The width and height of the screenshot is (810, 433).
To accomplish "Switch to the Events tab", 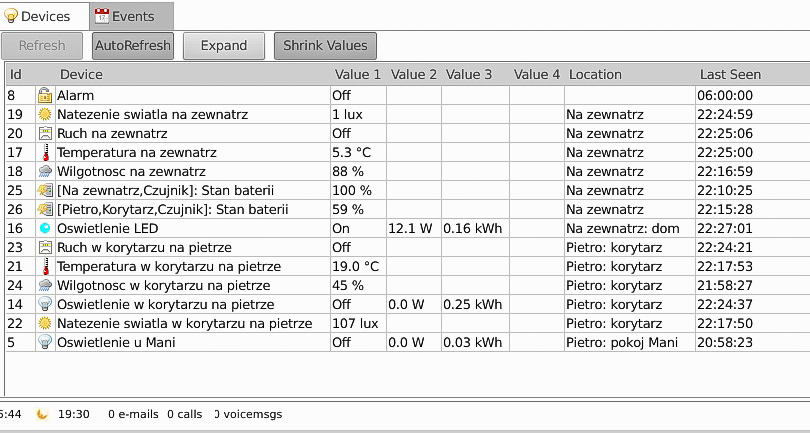I will tap(132, 16).
